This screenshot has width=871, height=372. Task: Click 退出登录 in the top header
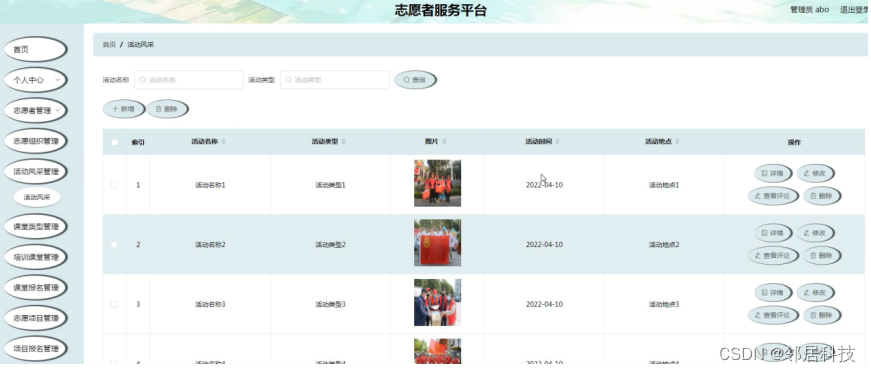click(855, 9)
